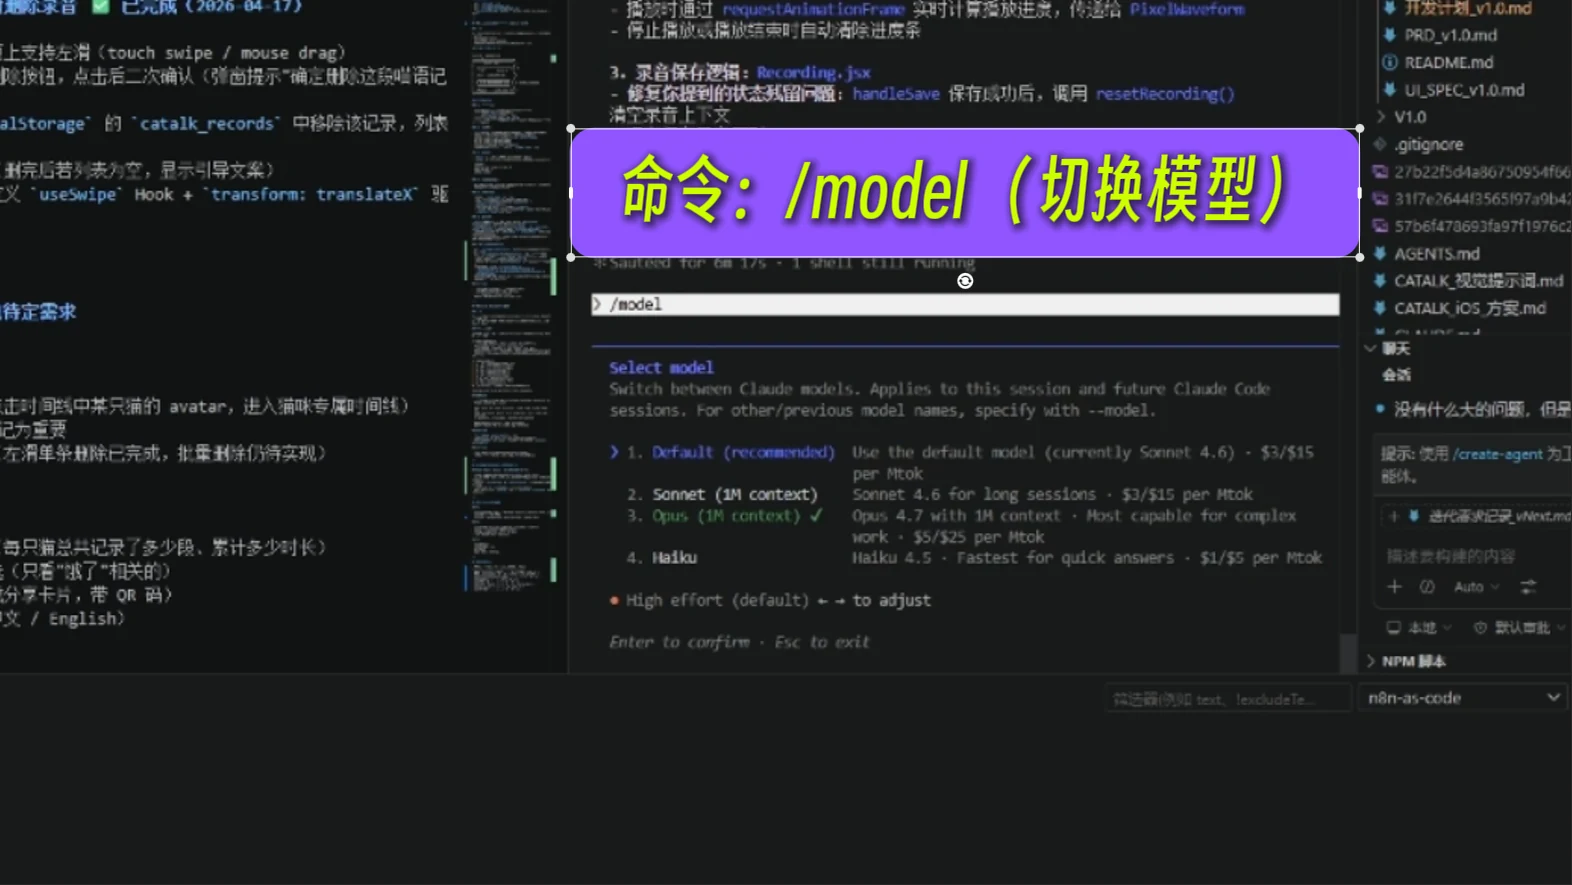
Task: Click the /create-agent link
Action: point(1497,454)
